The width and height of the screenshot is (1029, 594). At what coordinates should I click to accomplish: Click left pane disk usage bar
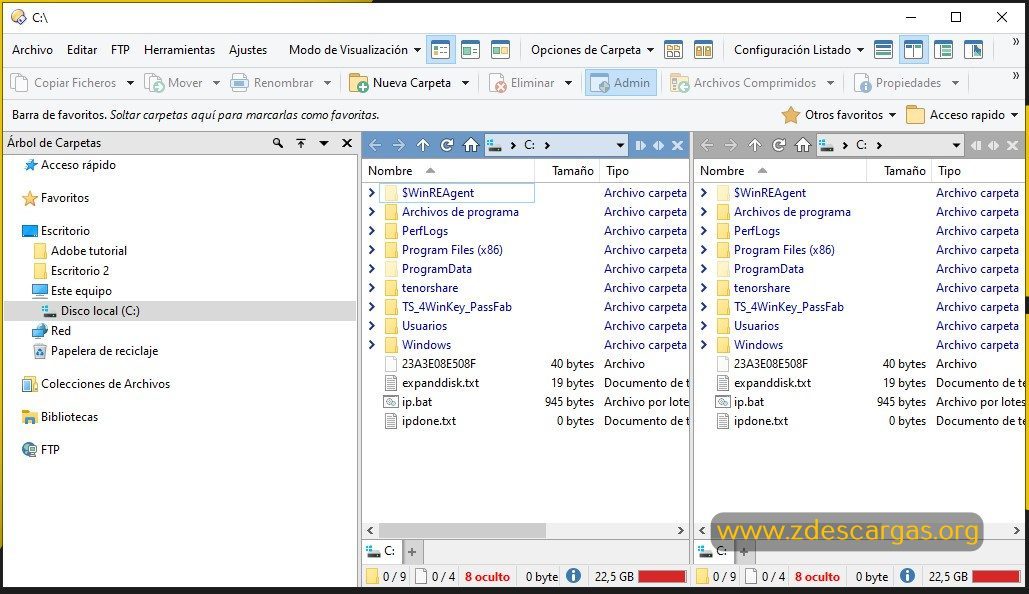(x=662, y=576)
